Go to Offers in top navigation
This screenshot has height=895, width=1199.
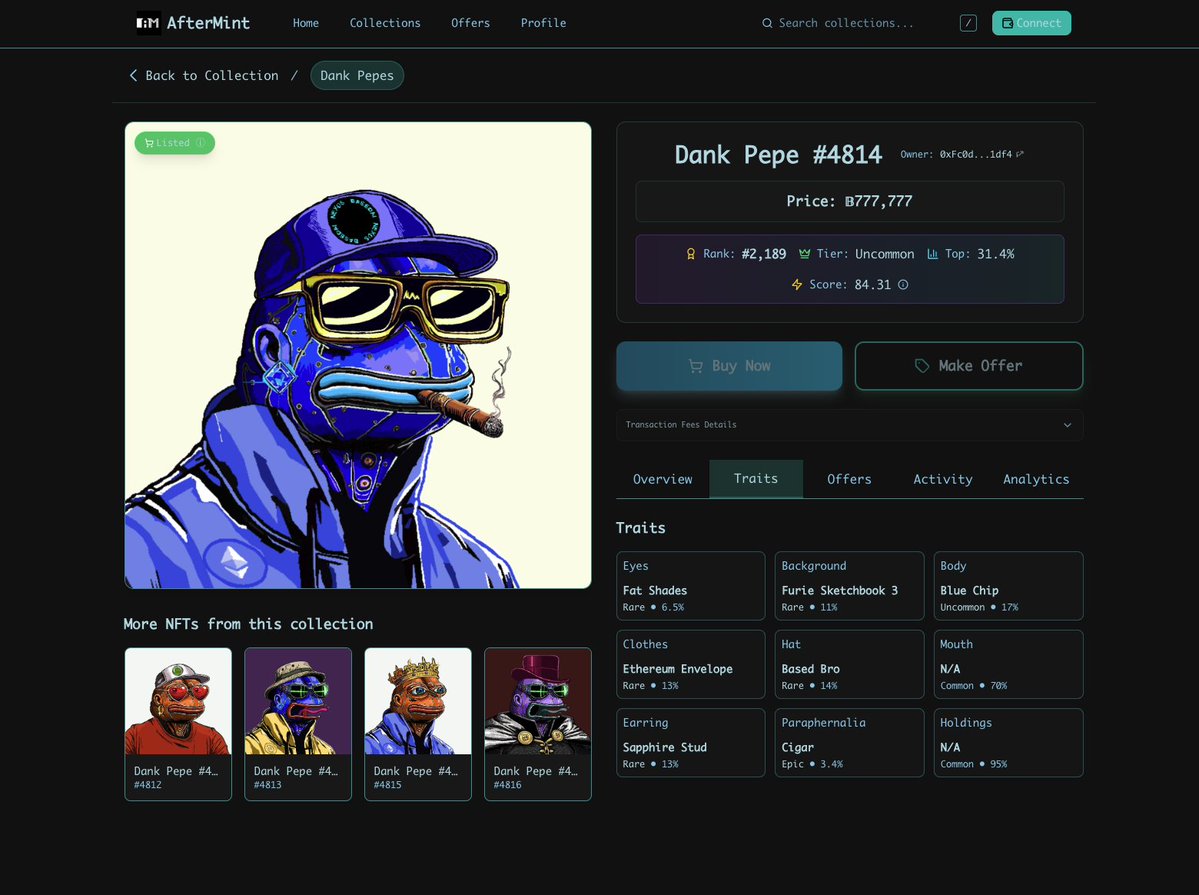(470, 23)
